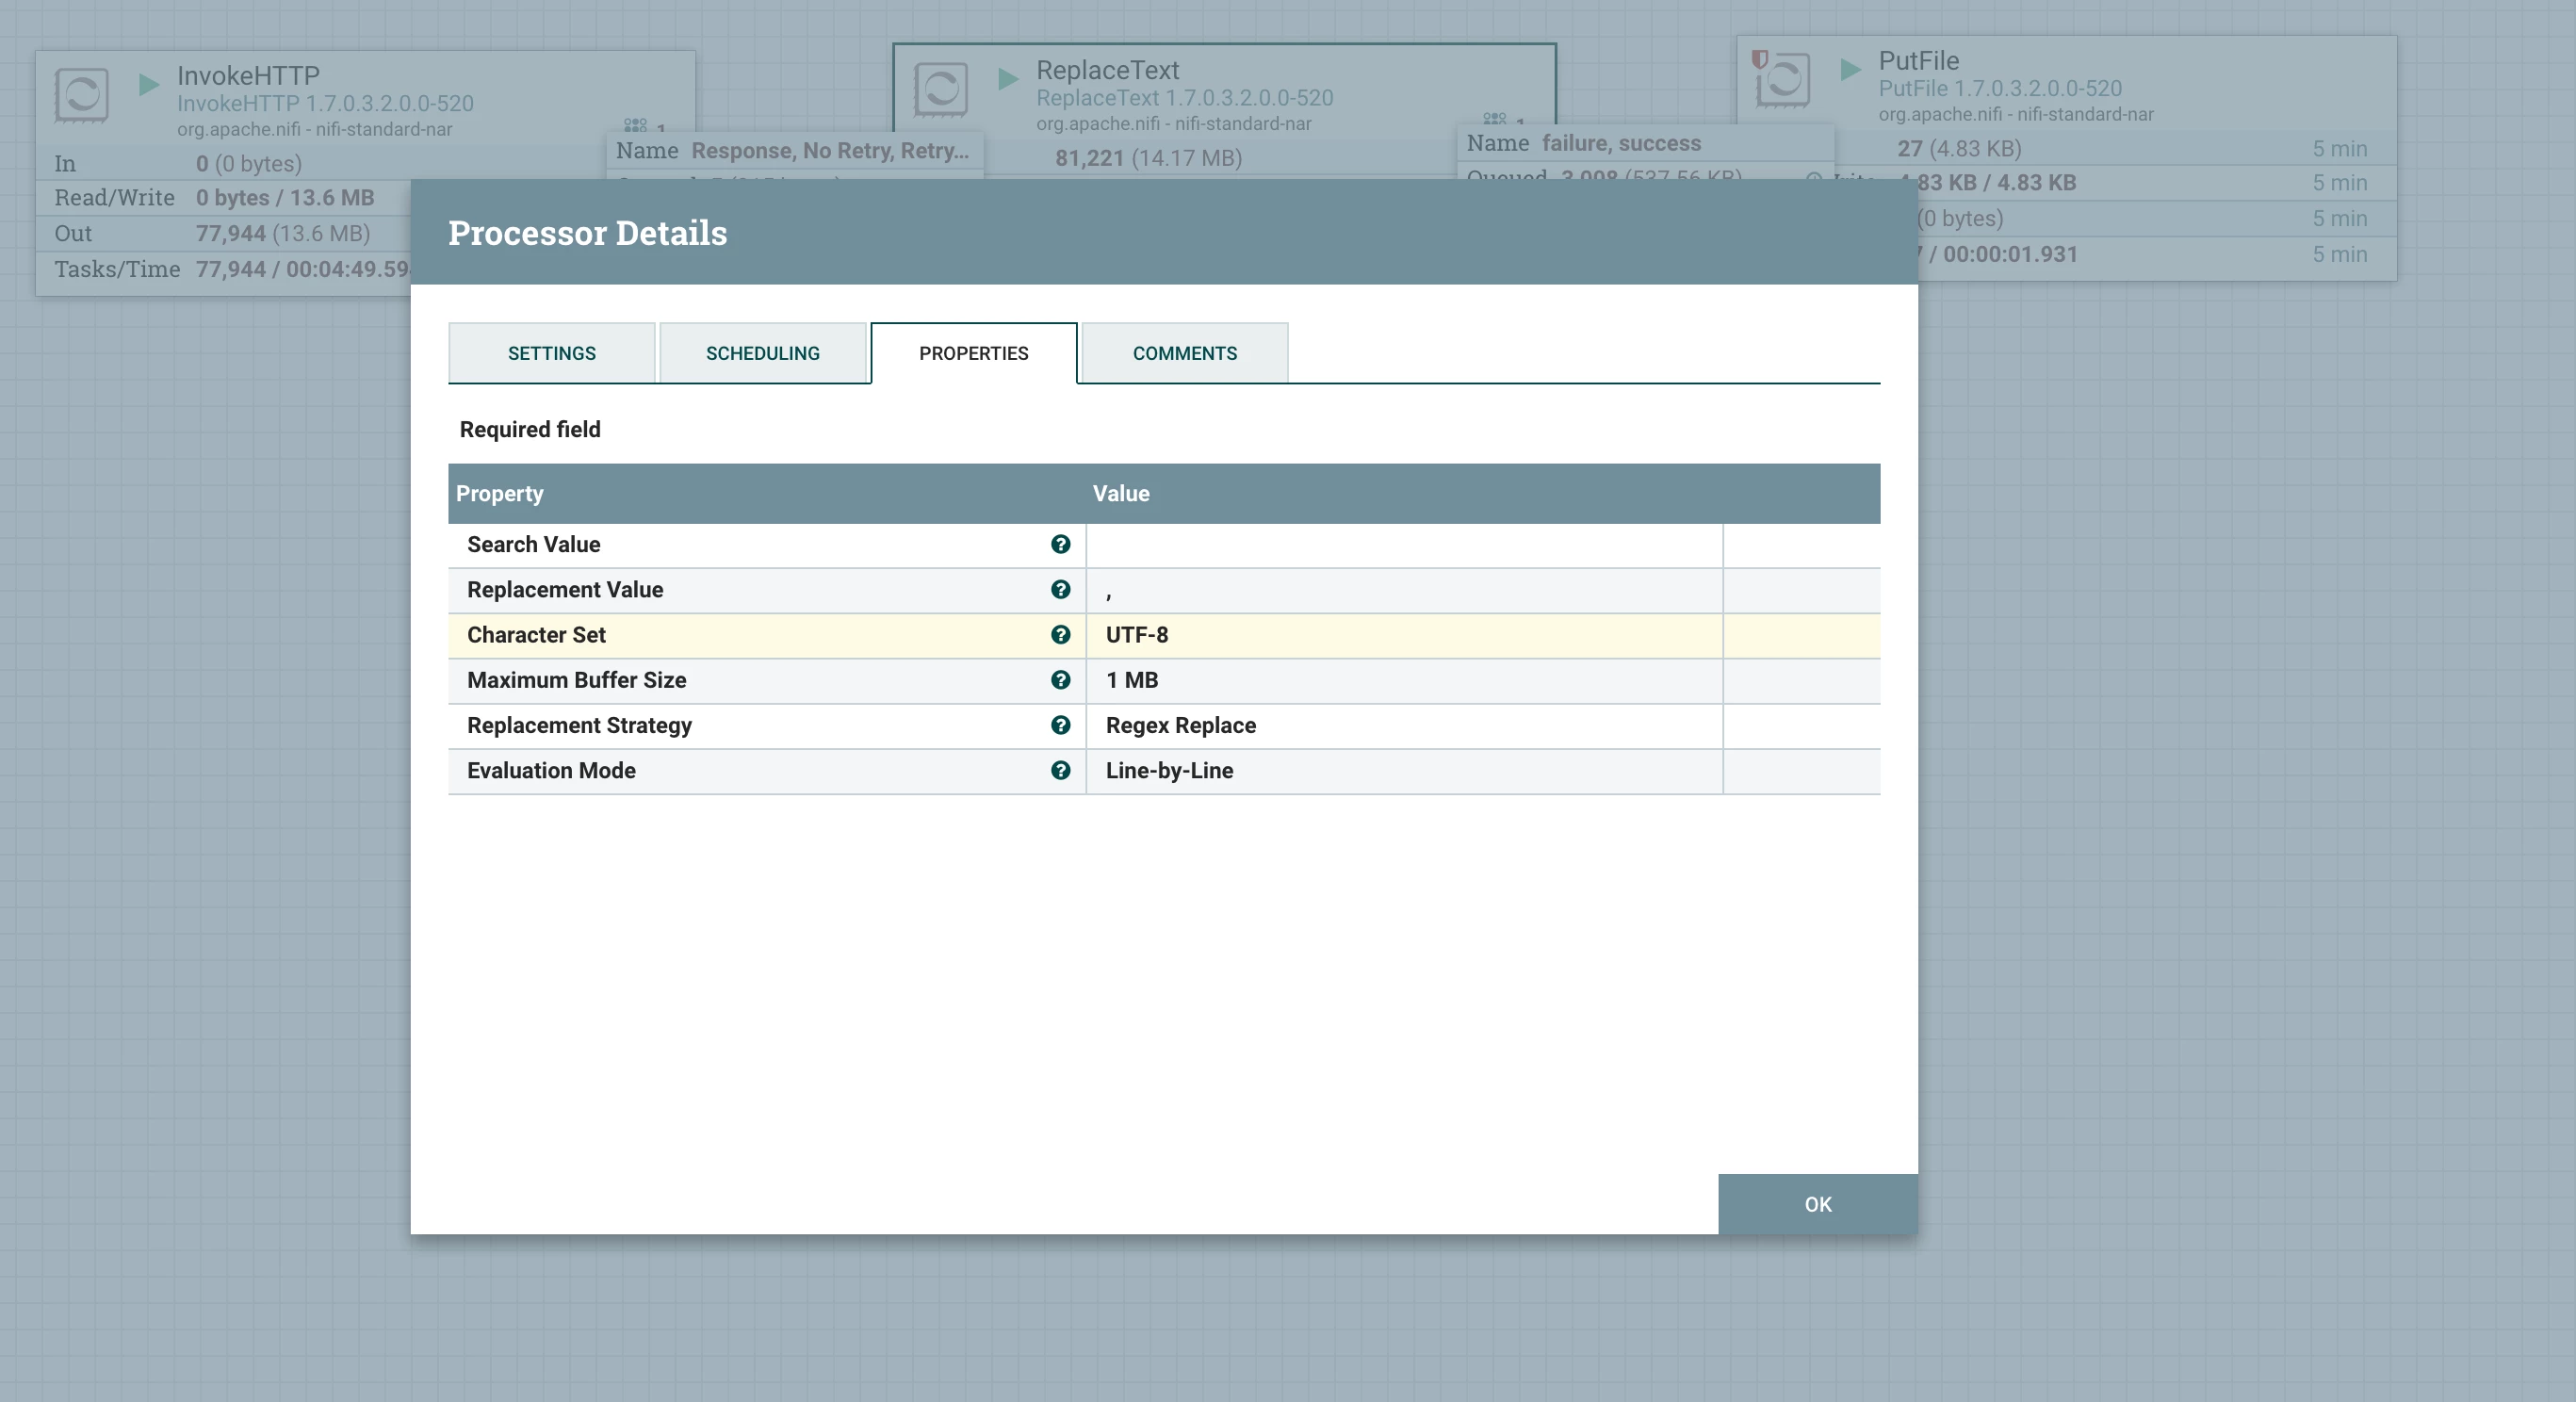Click InvokeHTTP green run status arrow
Screen dimensions: 2576x1402
point(149,84)
